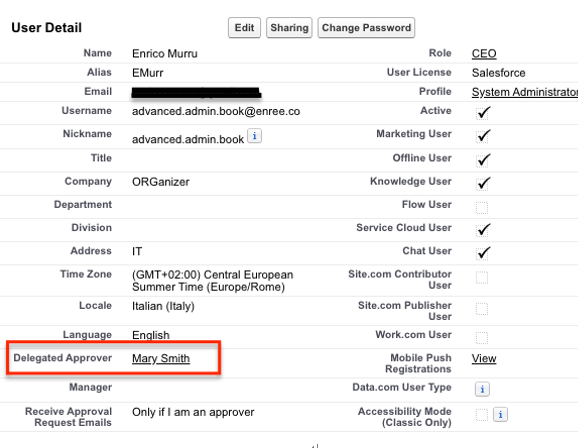The image size is (578, 448).
Task: Open the CEO role link
Action: (484, 54)
